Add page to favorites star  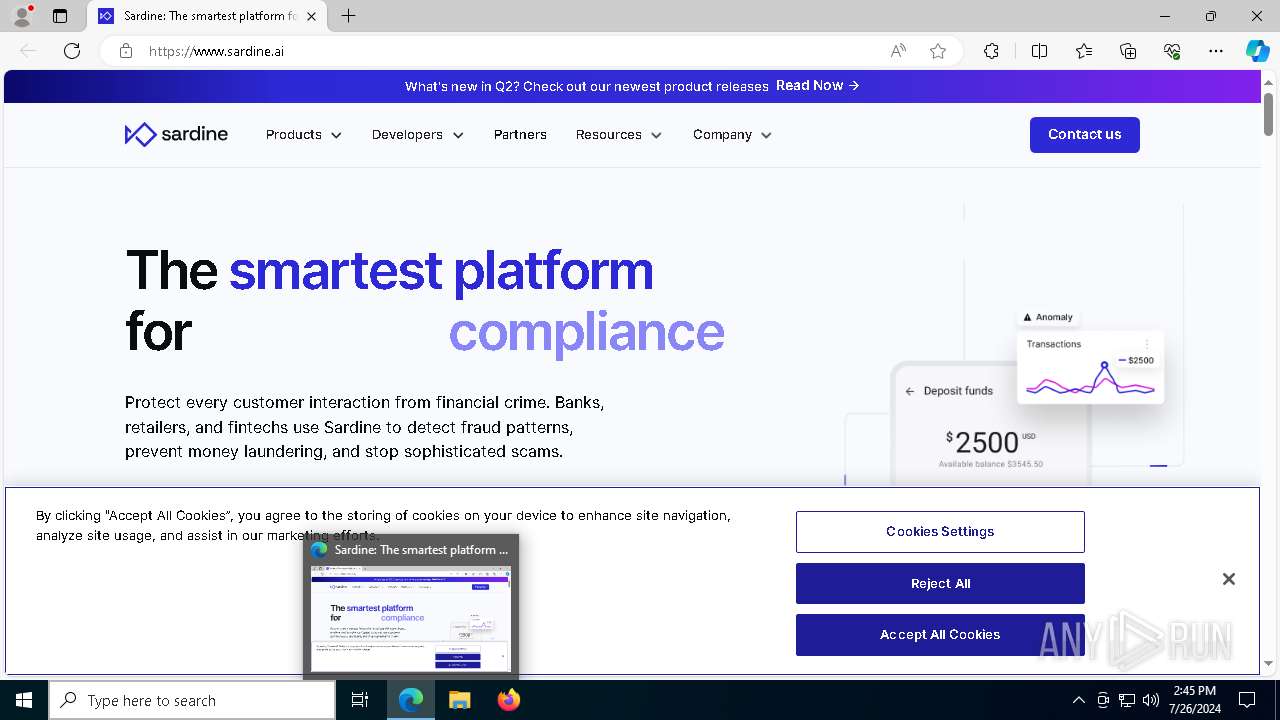[938, 51]
